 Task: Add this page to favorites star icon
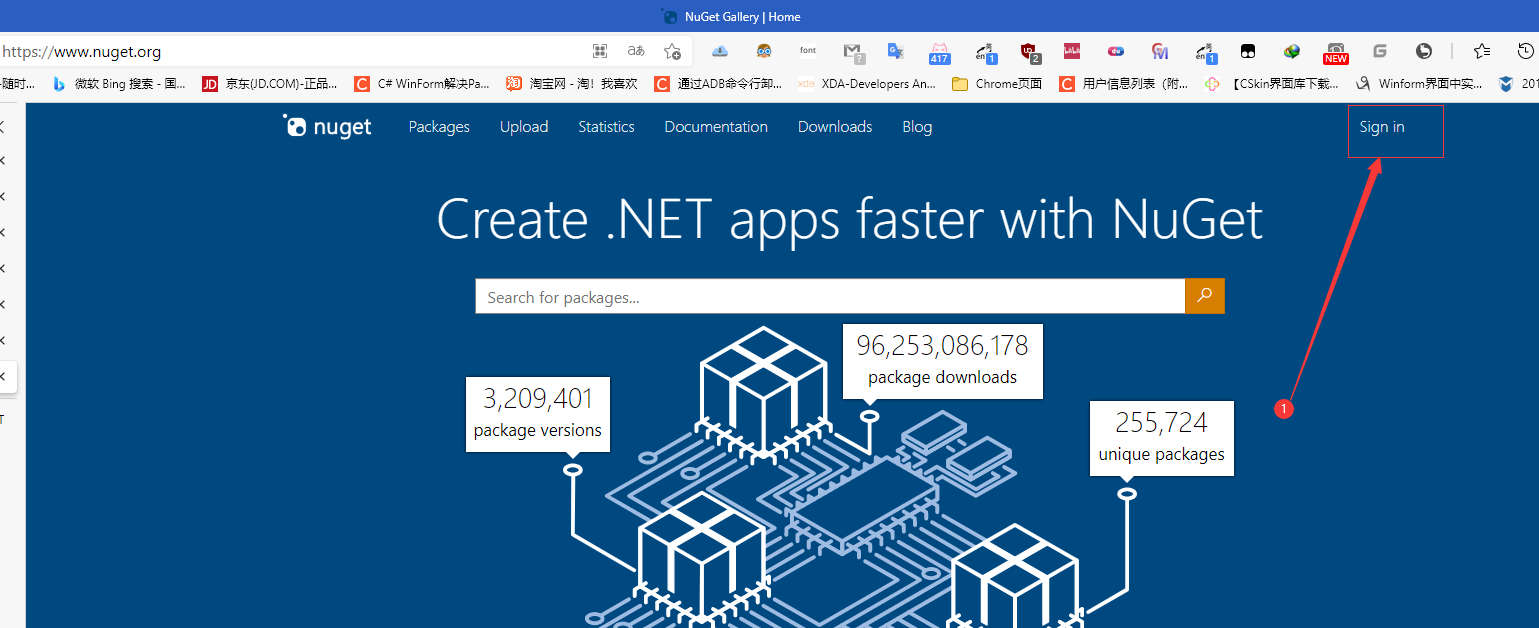tap(672, 51)
